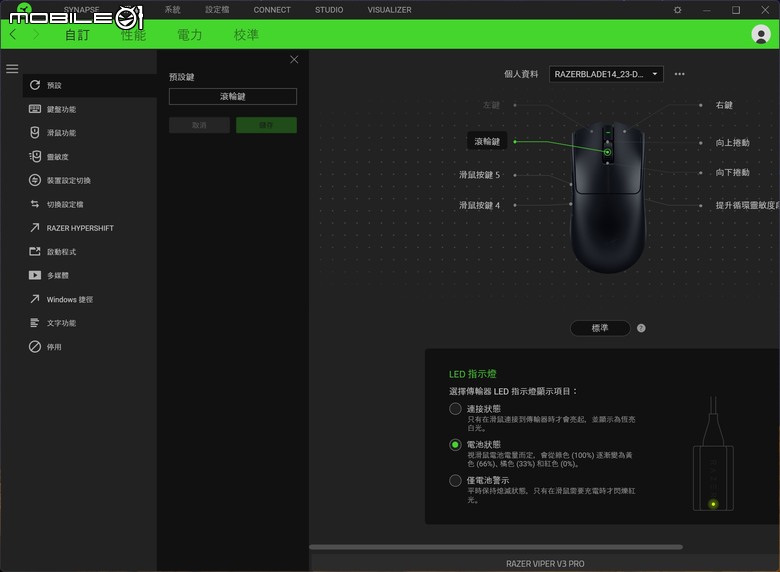Open settings gear in title bar
This screenshot has height=572, width=780.
coord(678,10)
